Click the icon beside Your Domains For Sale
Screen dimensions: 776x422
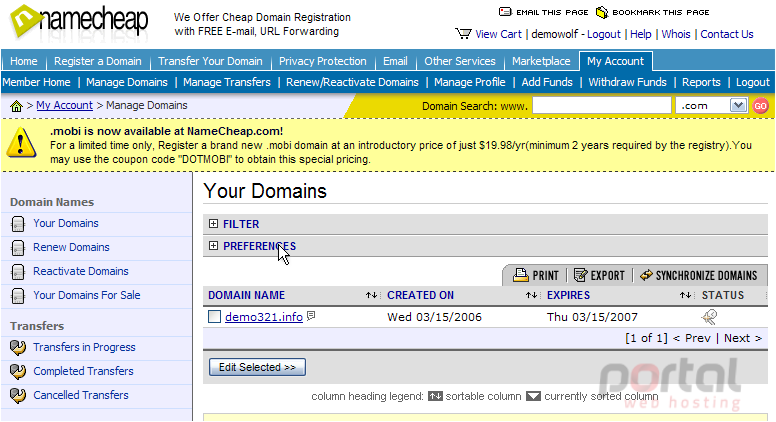(x=18, y=296)
